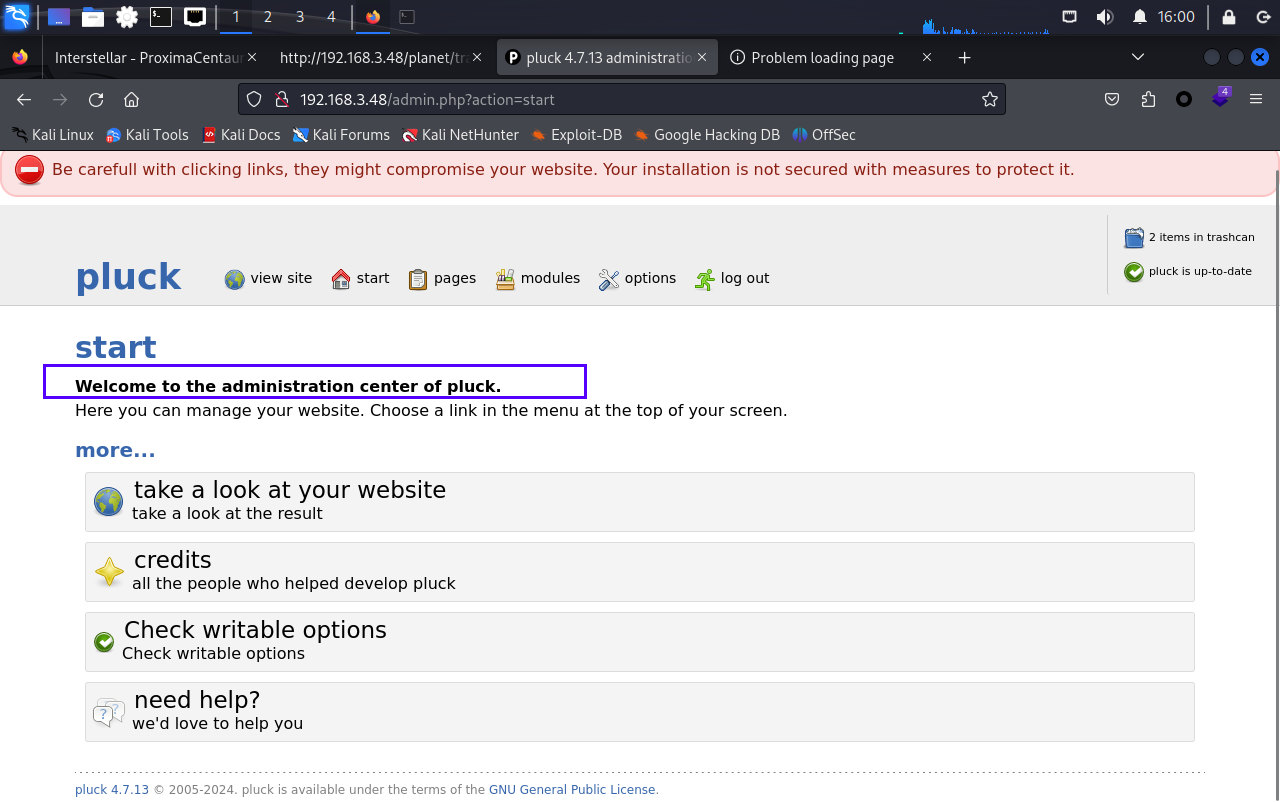The image size is (1280, 802).
Task: Open Exploit-DB bookmark
Action: [x=577, y=134]
